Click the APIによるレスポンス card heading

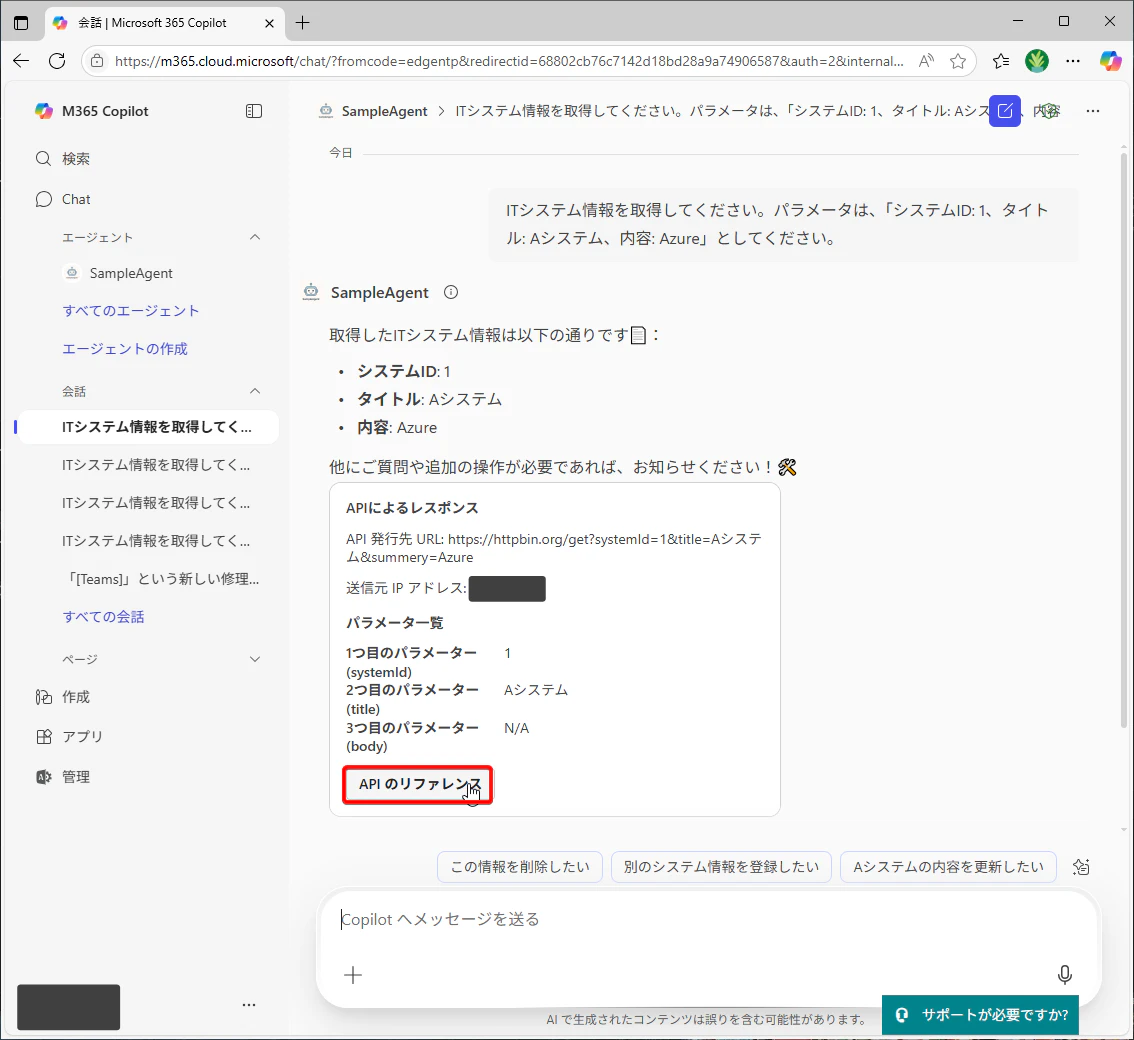412,508
